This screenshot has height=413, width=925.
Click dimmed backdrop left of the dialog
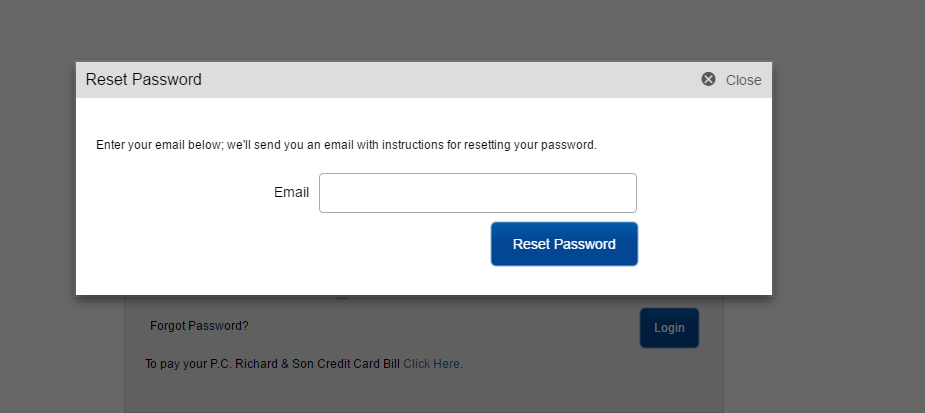[38, 177]
